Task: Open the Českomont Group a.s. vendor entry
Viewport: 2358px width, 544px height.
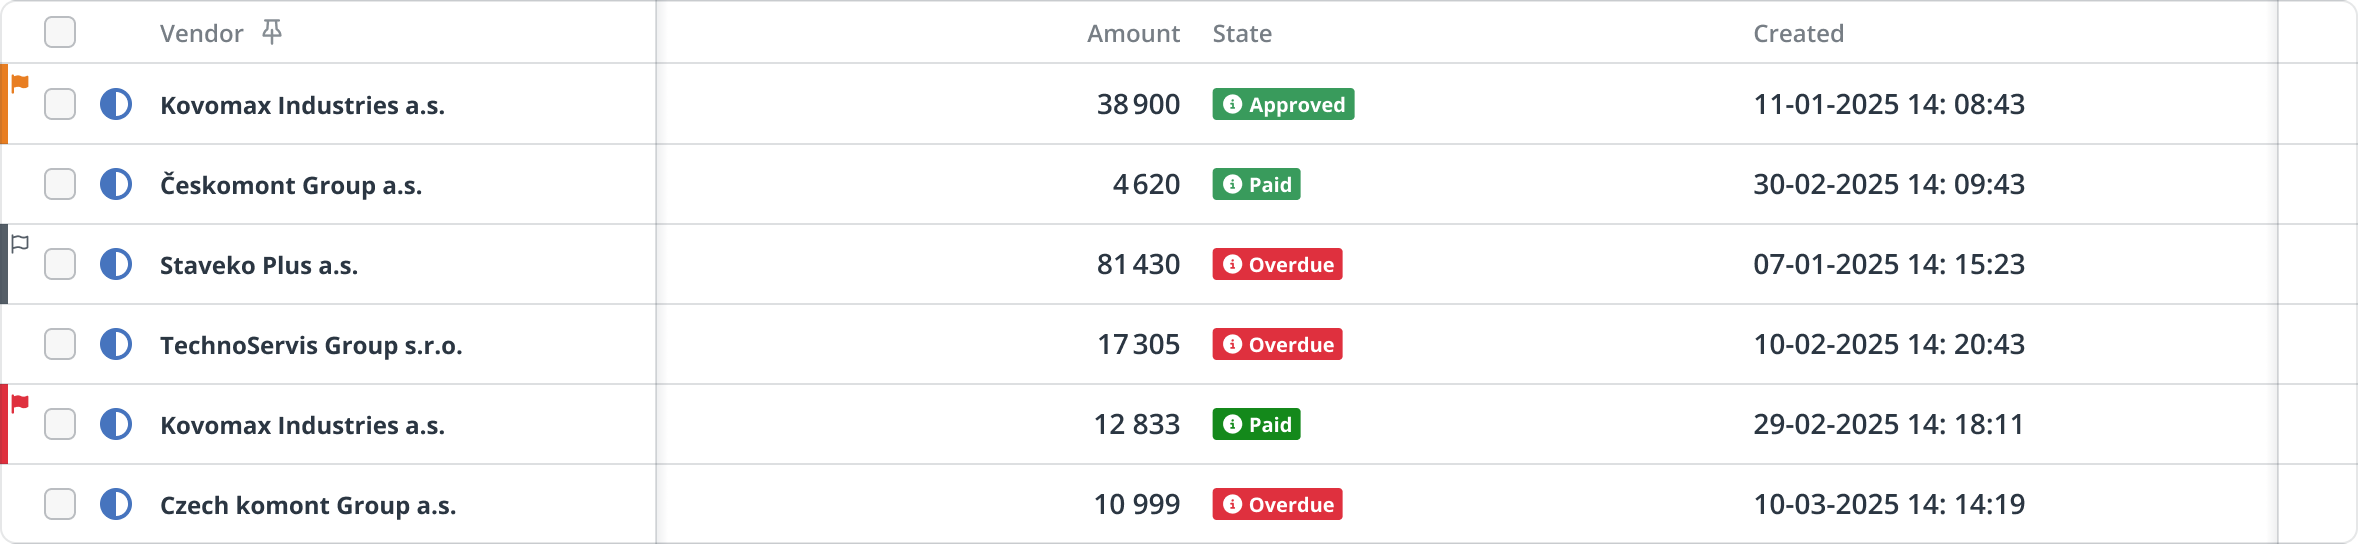Action: 291,185
